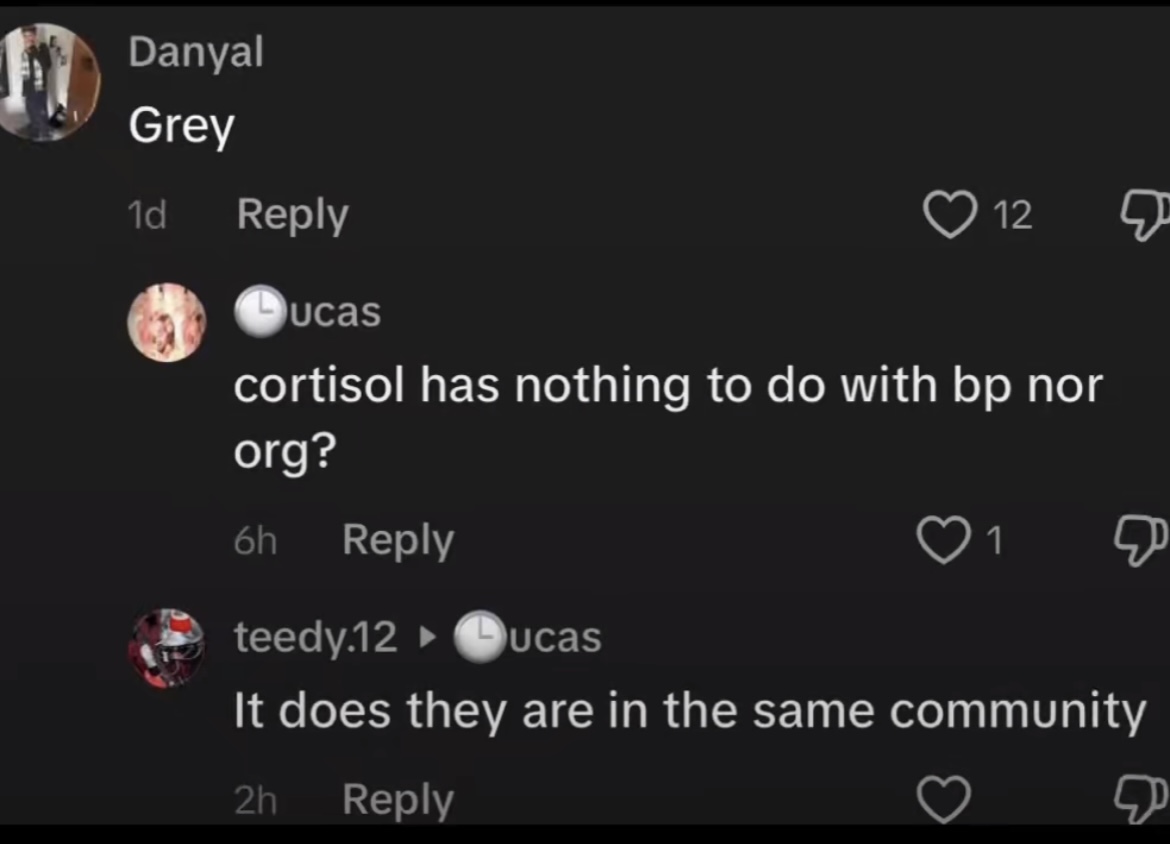1170x844 pixels.
Task: Open Danyal username link
Action: (196, 53)
